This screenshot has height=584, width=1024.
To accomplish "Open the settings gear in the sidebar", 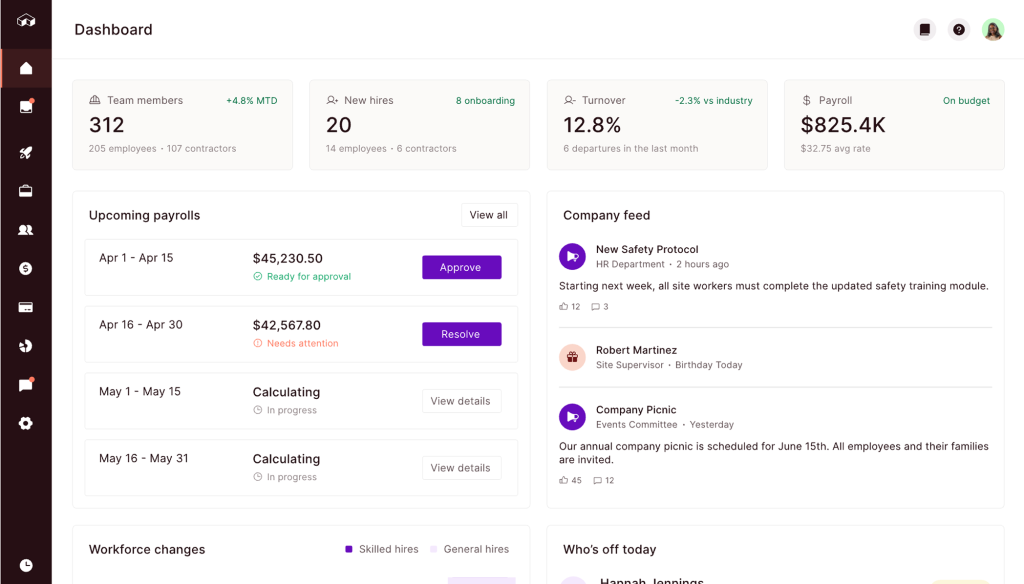I will [x=26, y=423].
